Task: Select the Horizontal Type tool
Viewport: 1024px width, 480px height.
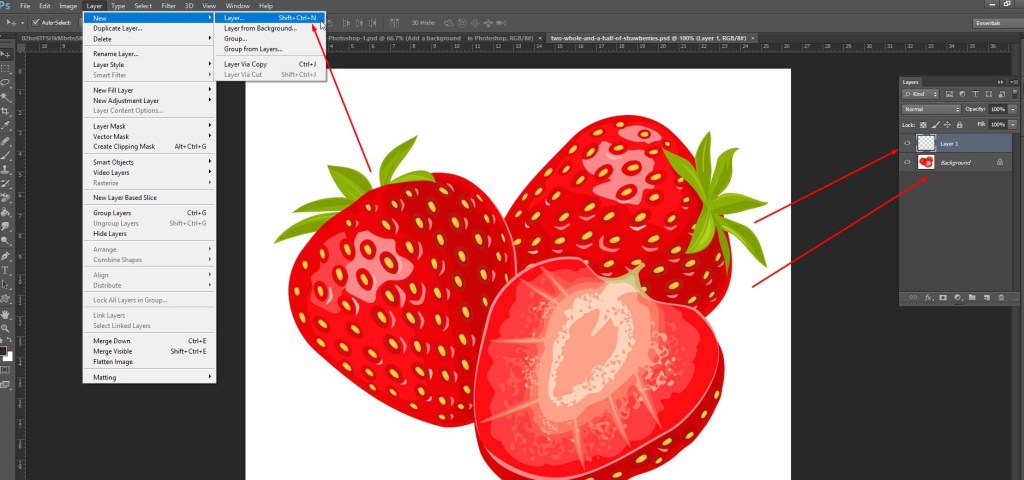Action: click(6, 270)
